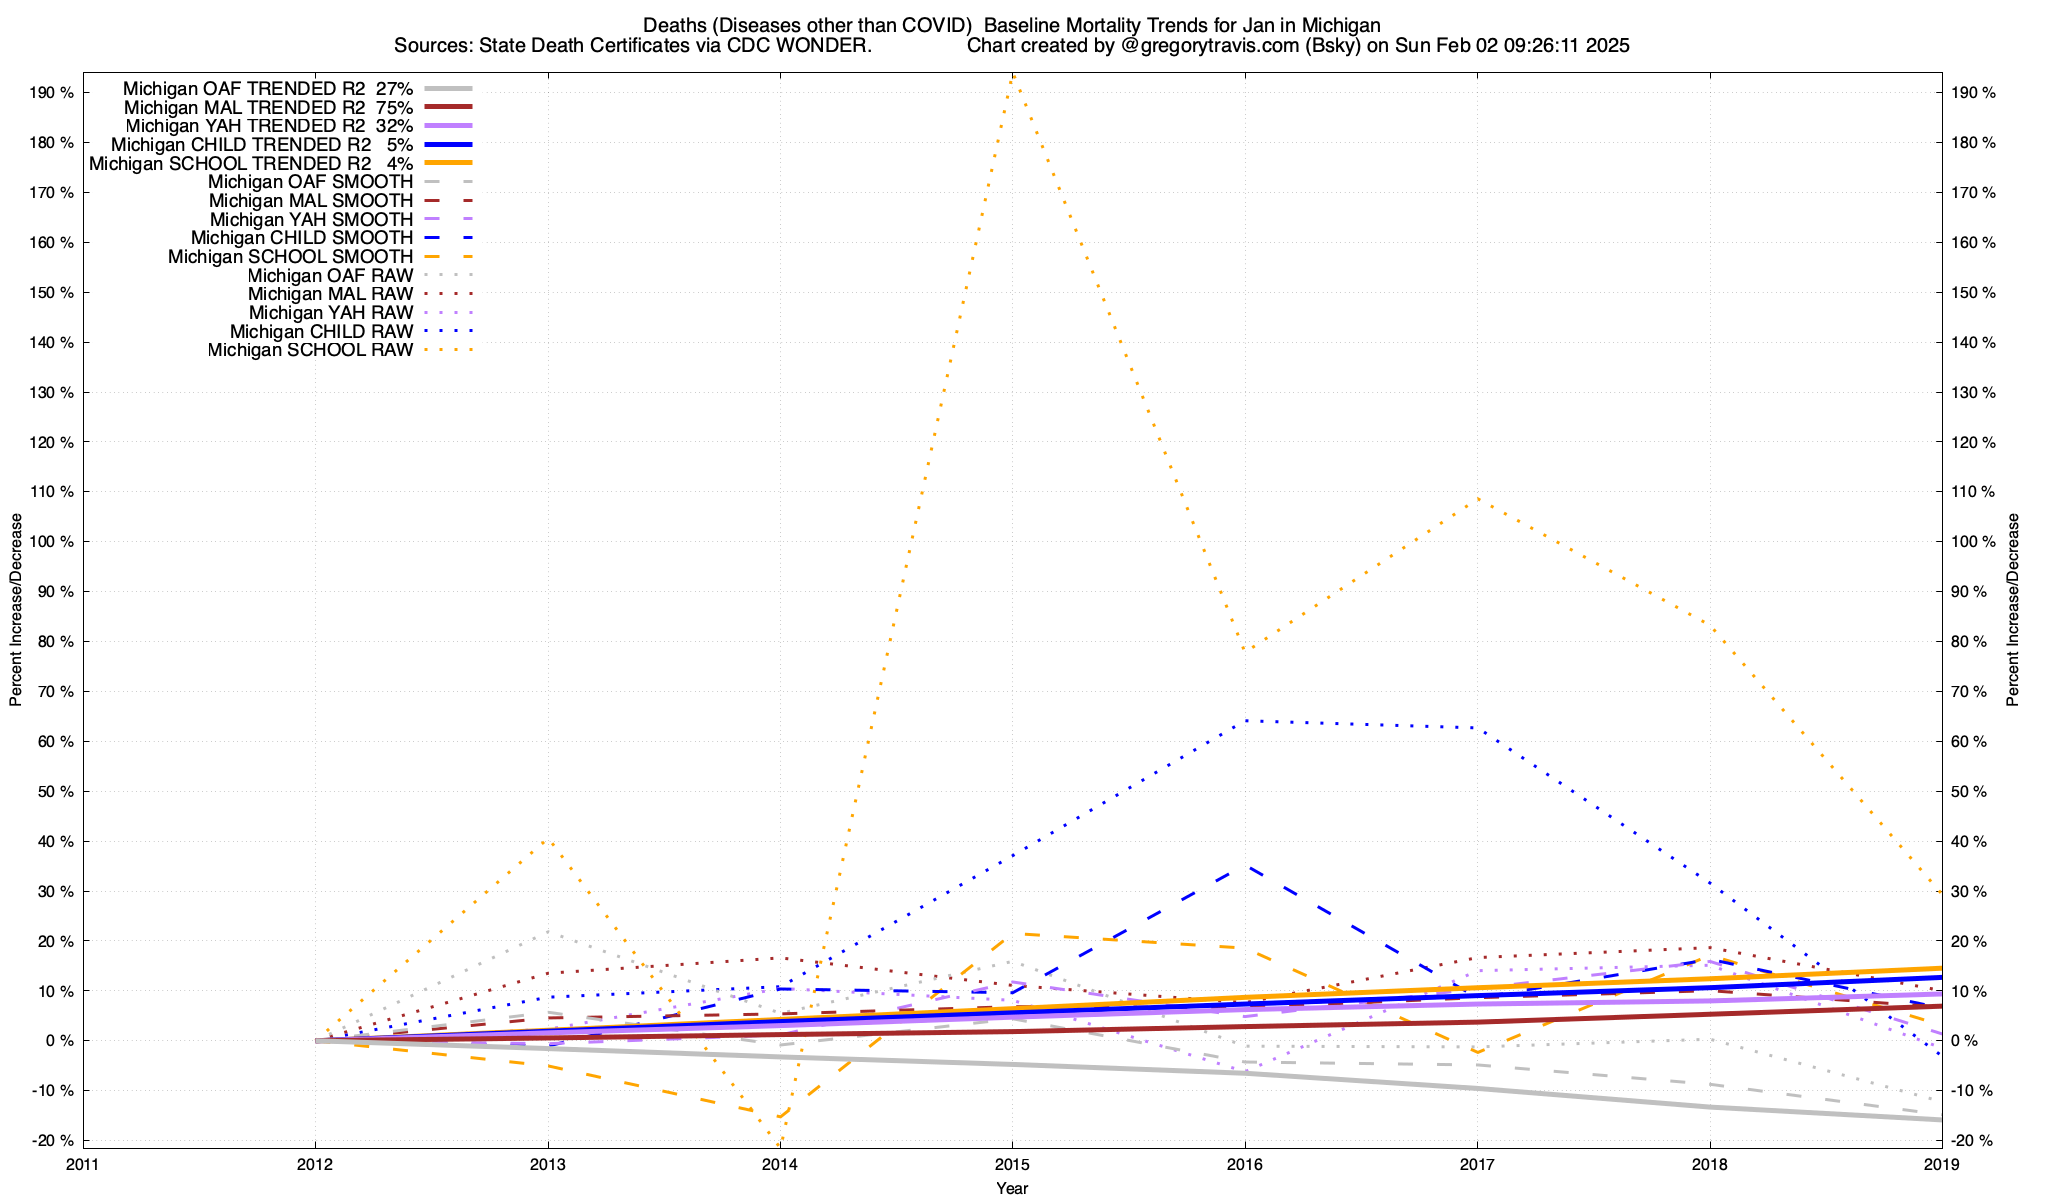Click the 2015 label on the x-axis
Screen dimensions: 2048x1200
(1012, 1164)
